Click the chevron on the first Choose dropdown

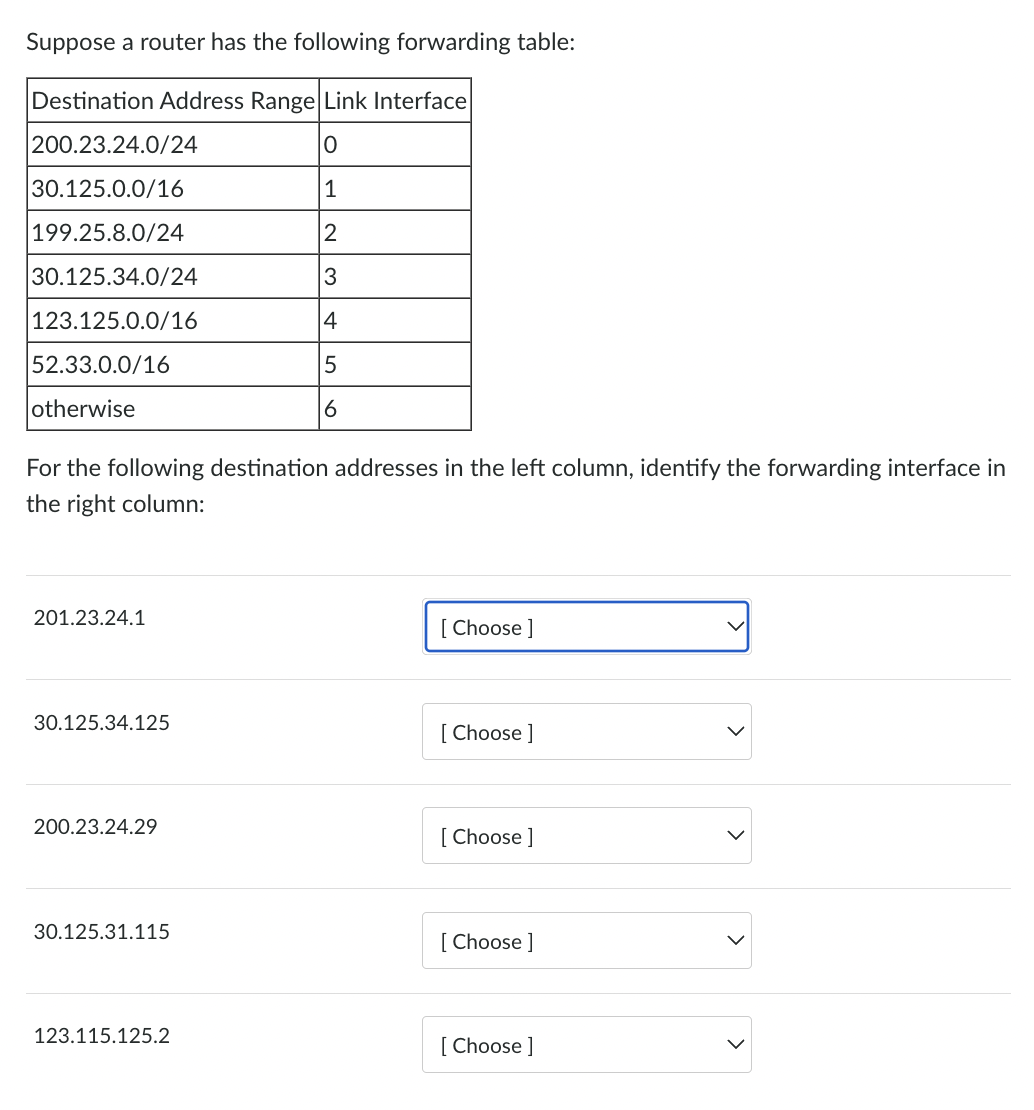click(734, 626)
